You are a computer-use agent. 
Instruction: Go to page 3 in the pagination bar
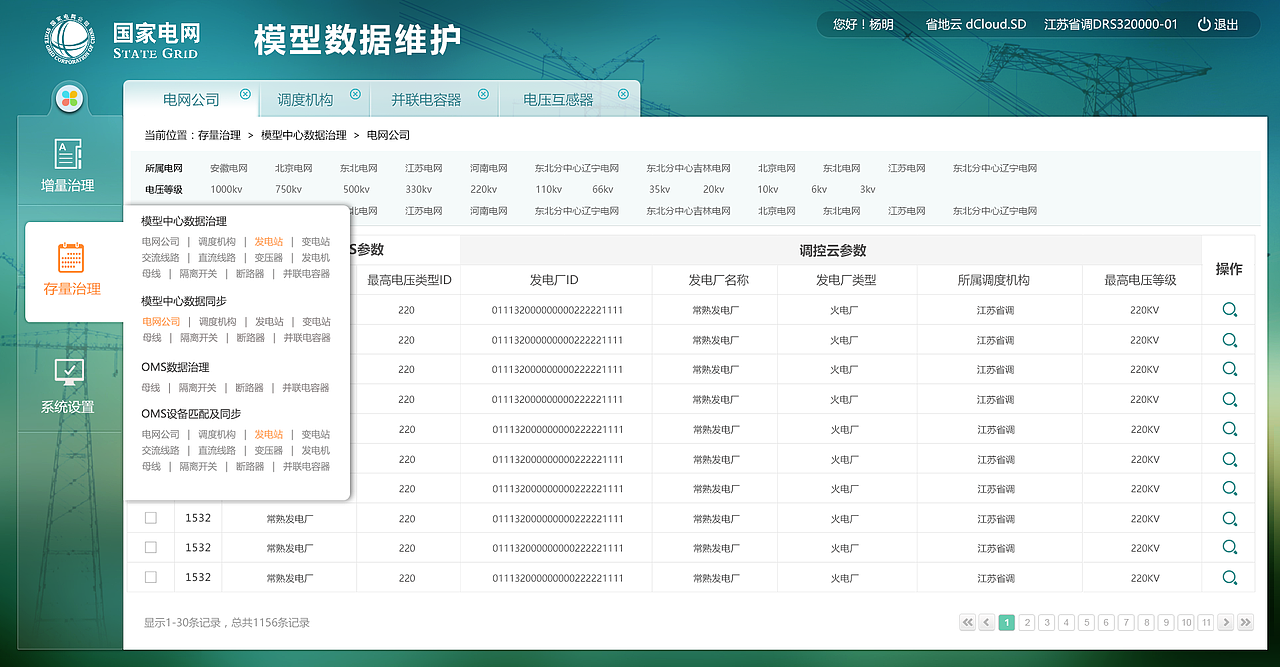click(x=1046, y=621)
